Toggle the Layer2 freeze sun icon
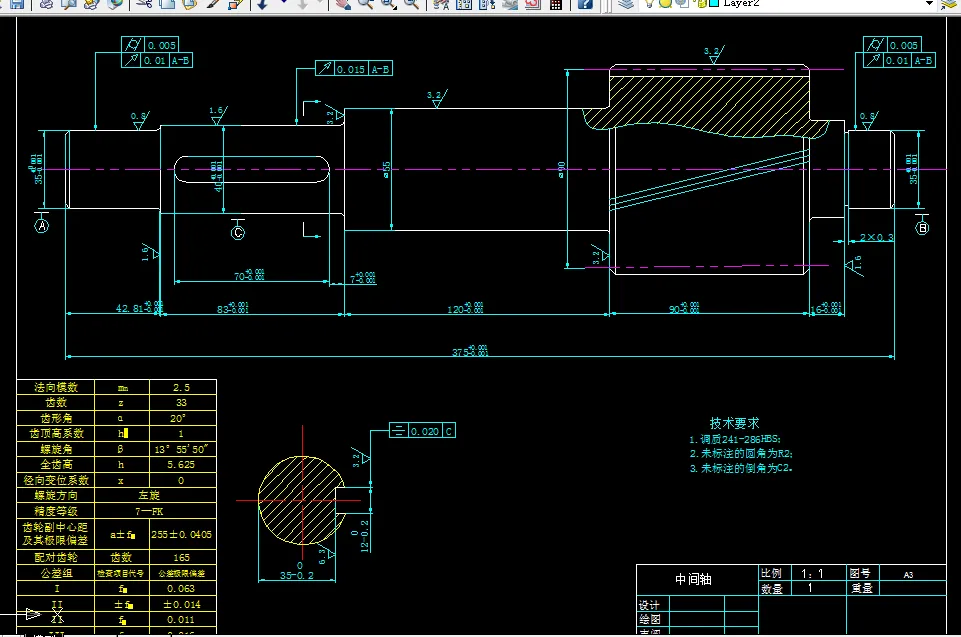The height and width of the screenshot is (637, 961). [x=666, y=3]
